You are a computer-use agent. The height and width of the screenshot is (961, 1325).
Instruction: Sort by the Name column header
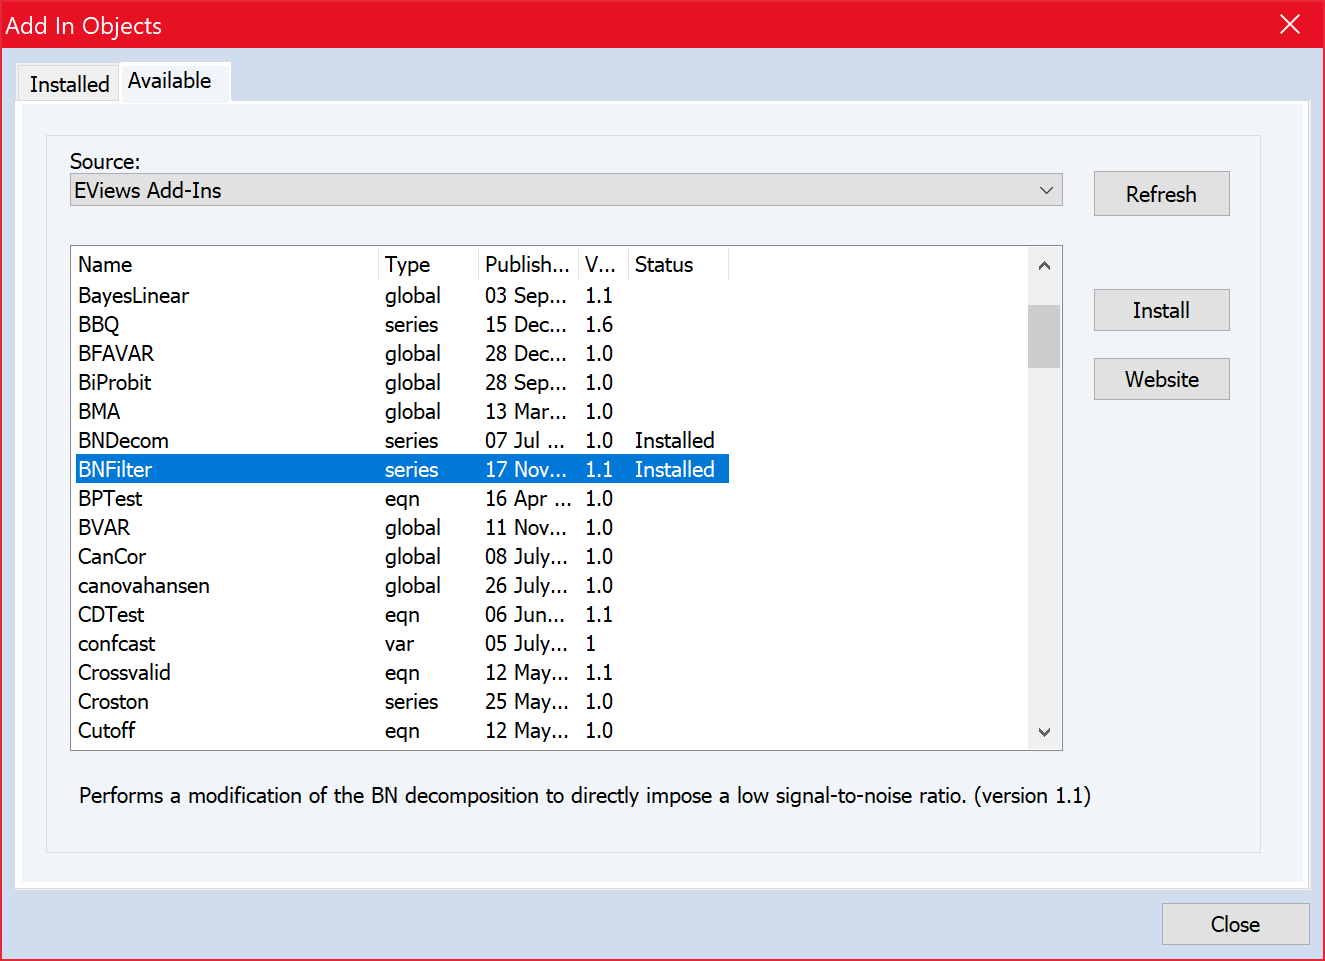(105, 264)
